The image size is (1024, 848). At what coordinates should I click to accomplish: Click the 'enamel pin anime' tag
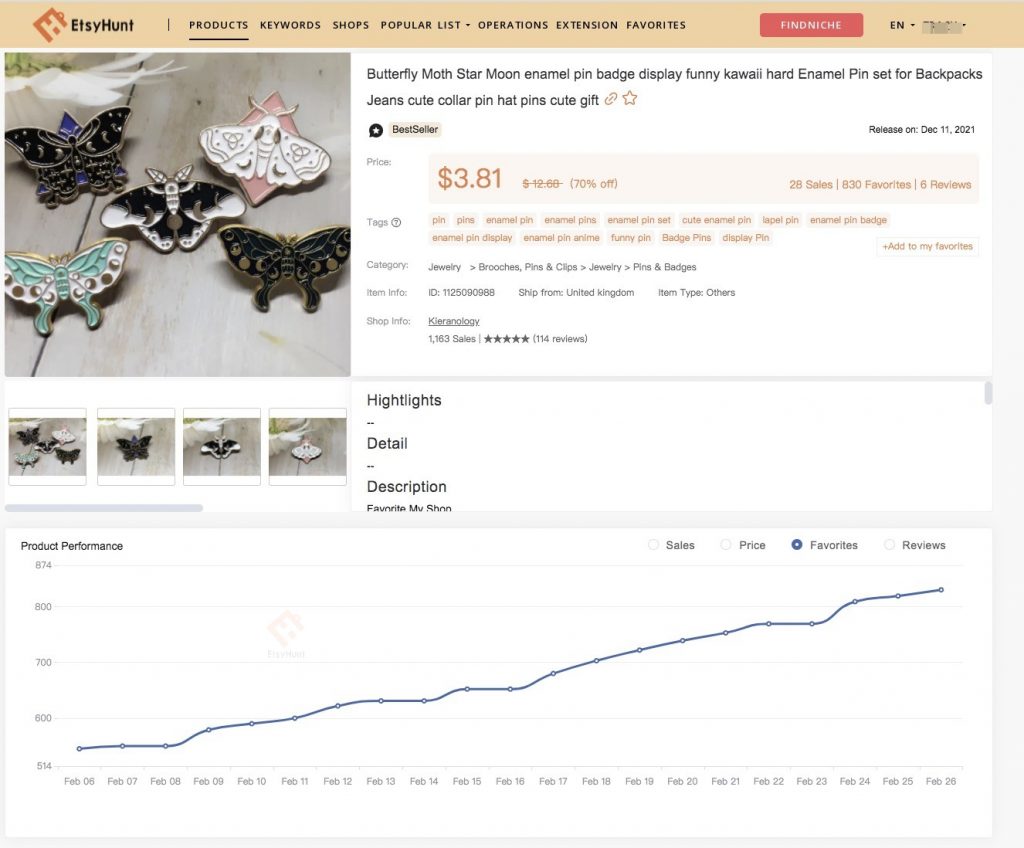[561, 238]
